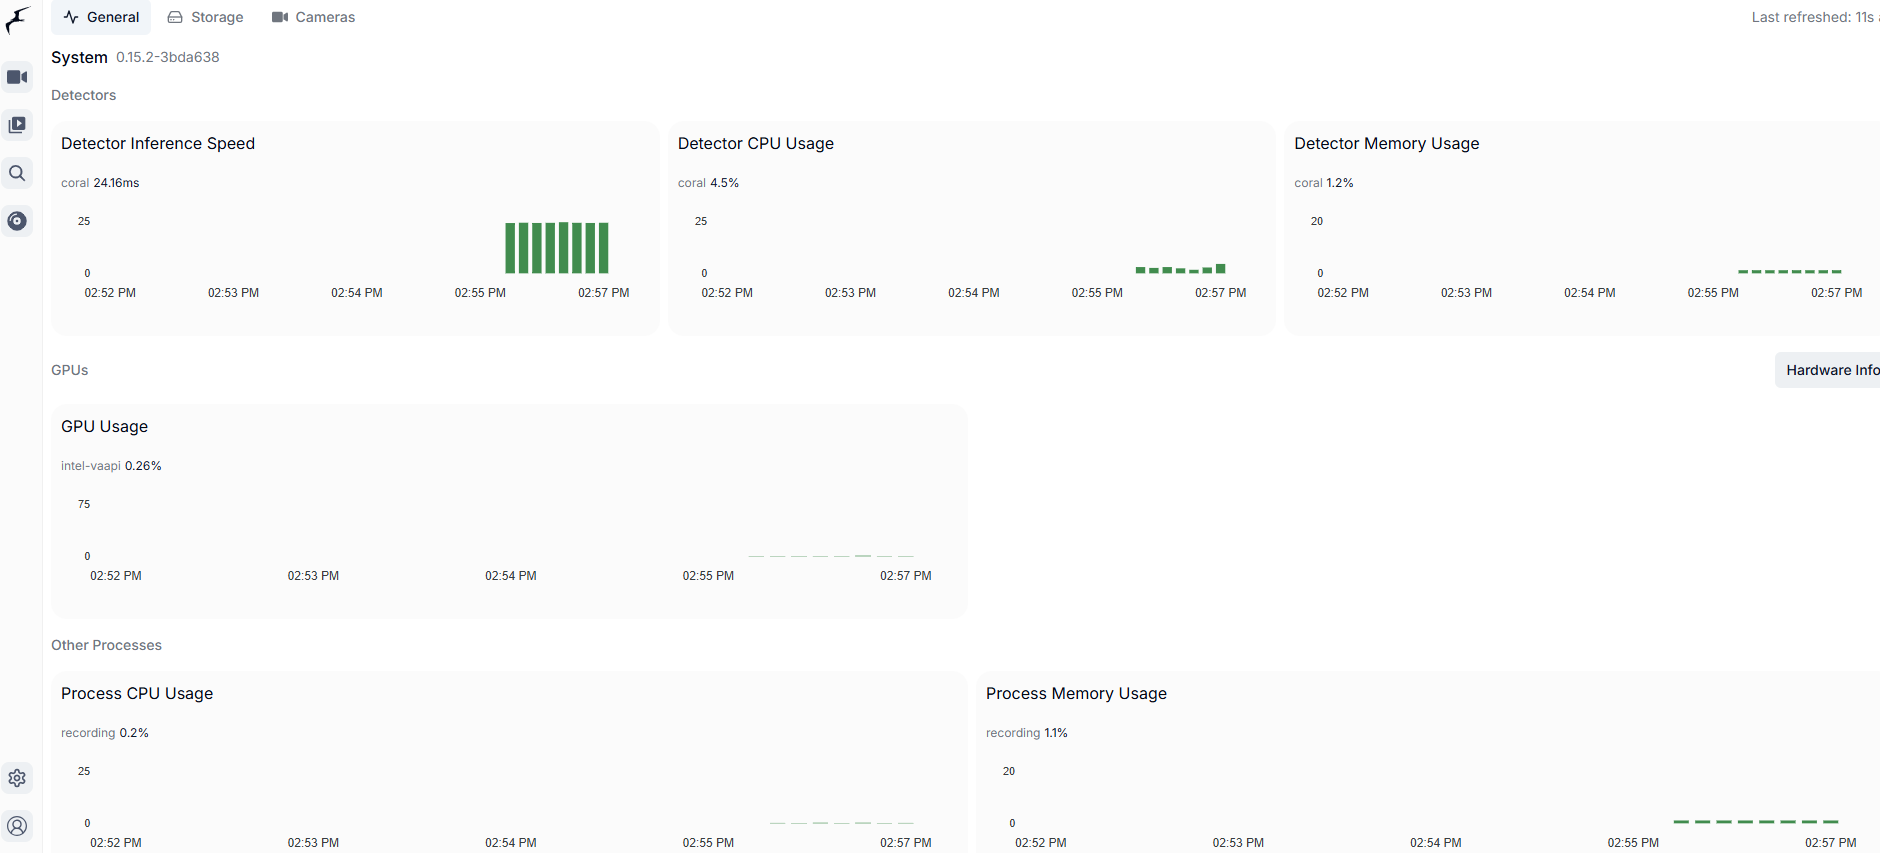
Task: Switch to the Storage tab
Action: [205, 17]
